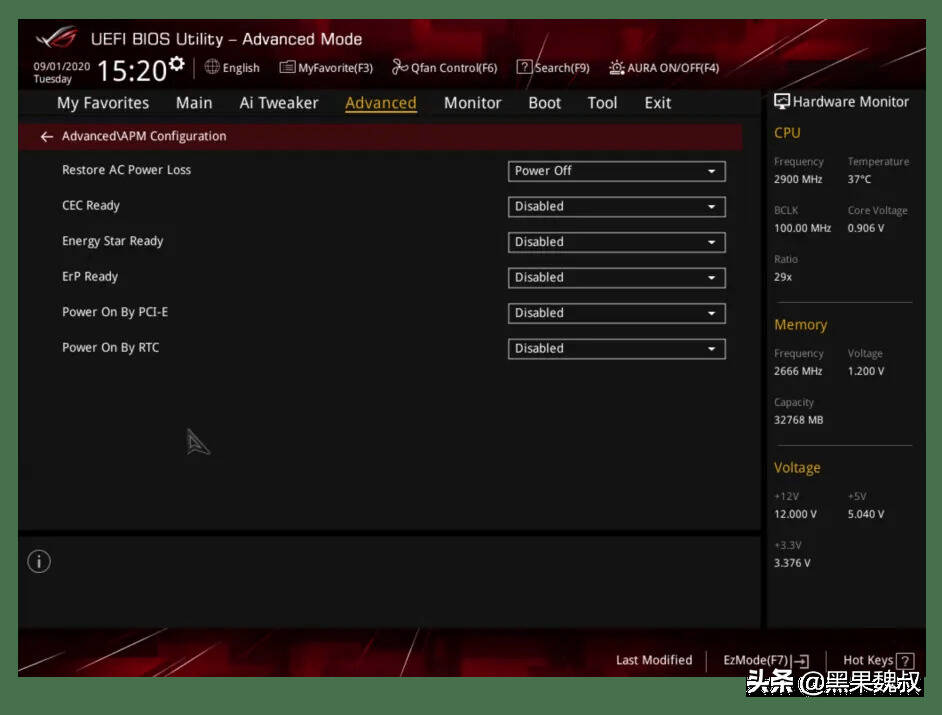The image size is (942, 715).
Task: Click BCLK value 100.00 MHz
Action: pos(803,228)
